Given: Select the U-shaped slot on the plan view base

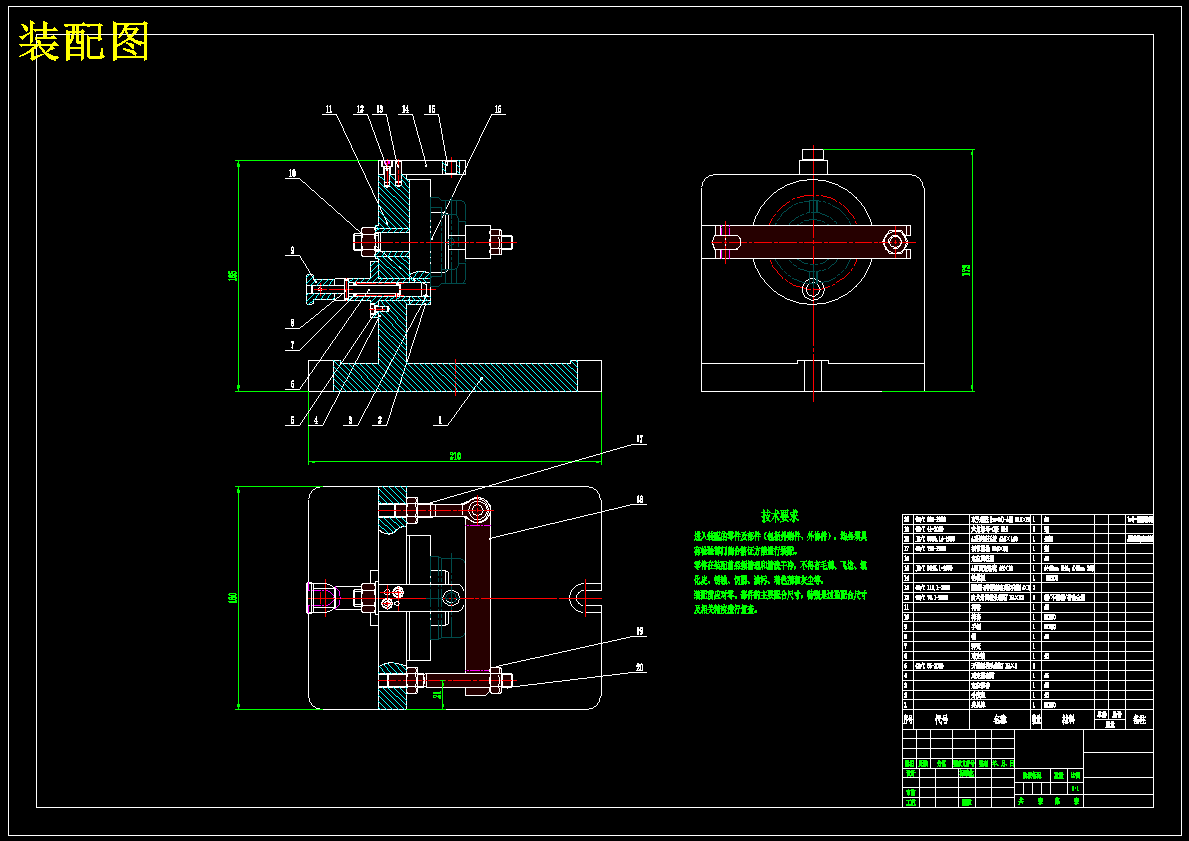Looking at the screenshot, I should (585, 597).
